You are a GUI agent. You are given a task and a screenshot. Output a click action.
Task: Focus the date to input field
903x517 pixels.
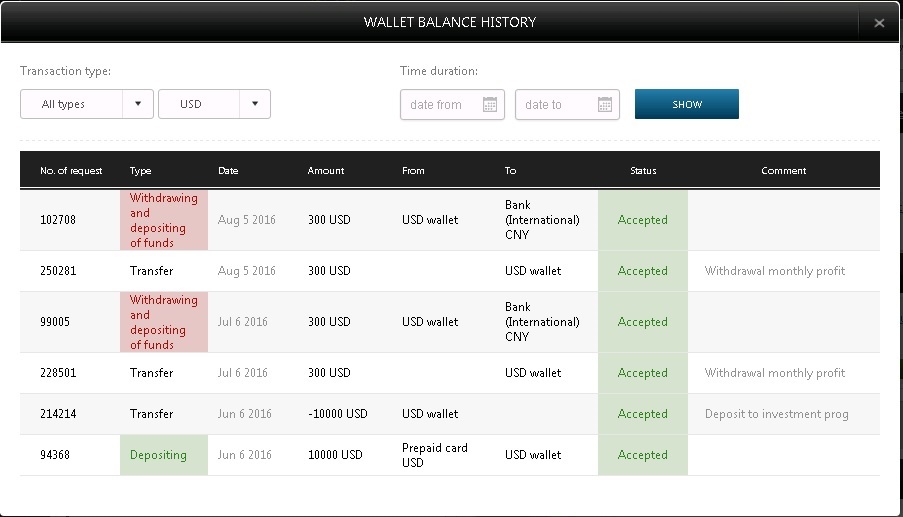click(552, 105)
